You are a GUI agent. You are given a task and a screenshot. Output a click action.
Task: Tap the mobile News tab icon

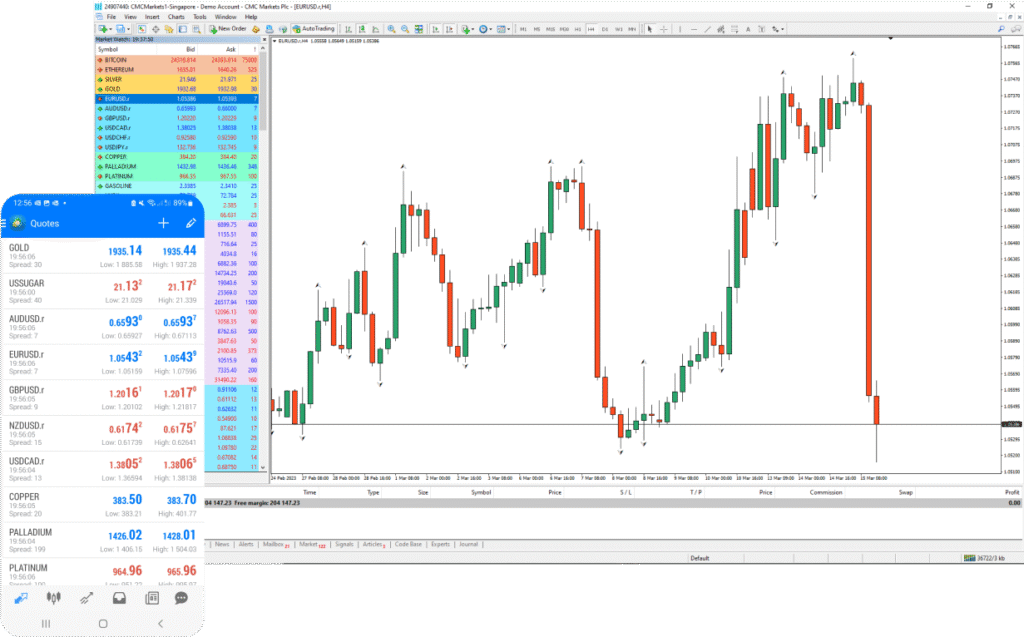[x=152, y=598]
